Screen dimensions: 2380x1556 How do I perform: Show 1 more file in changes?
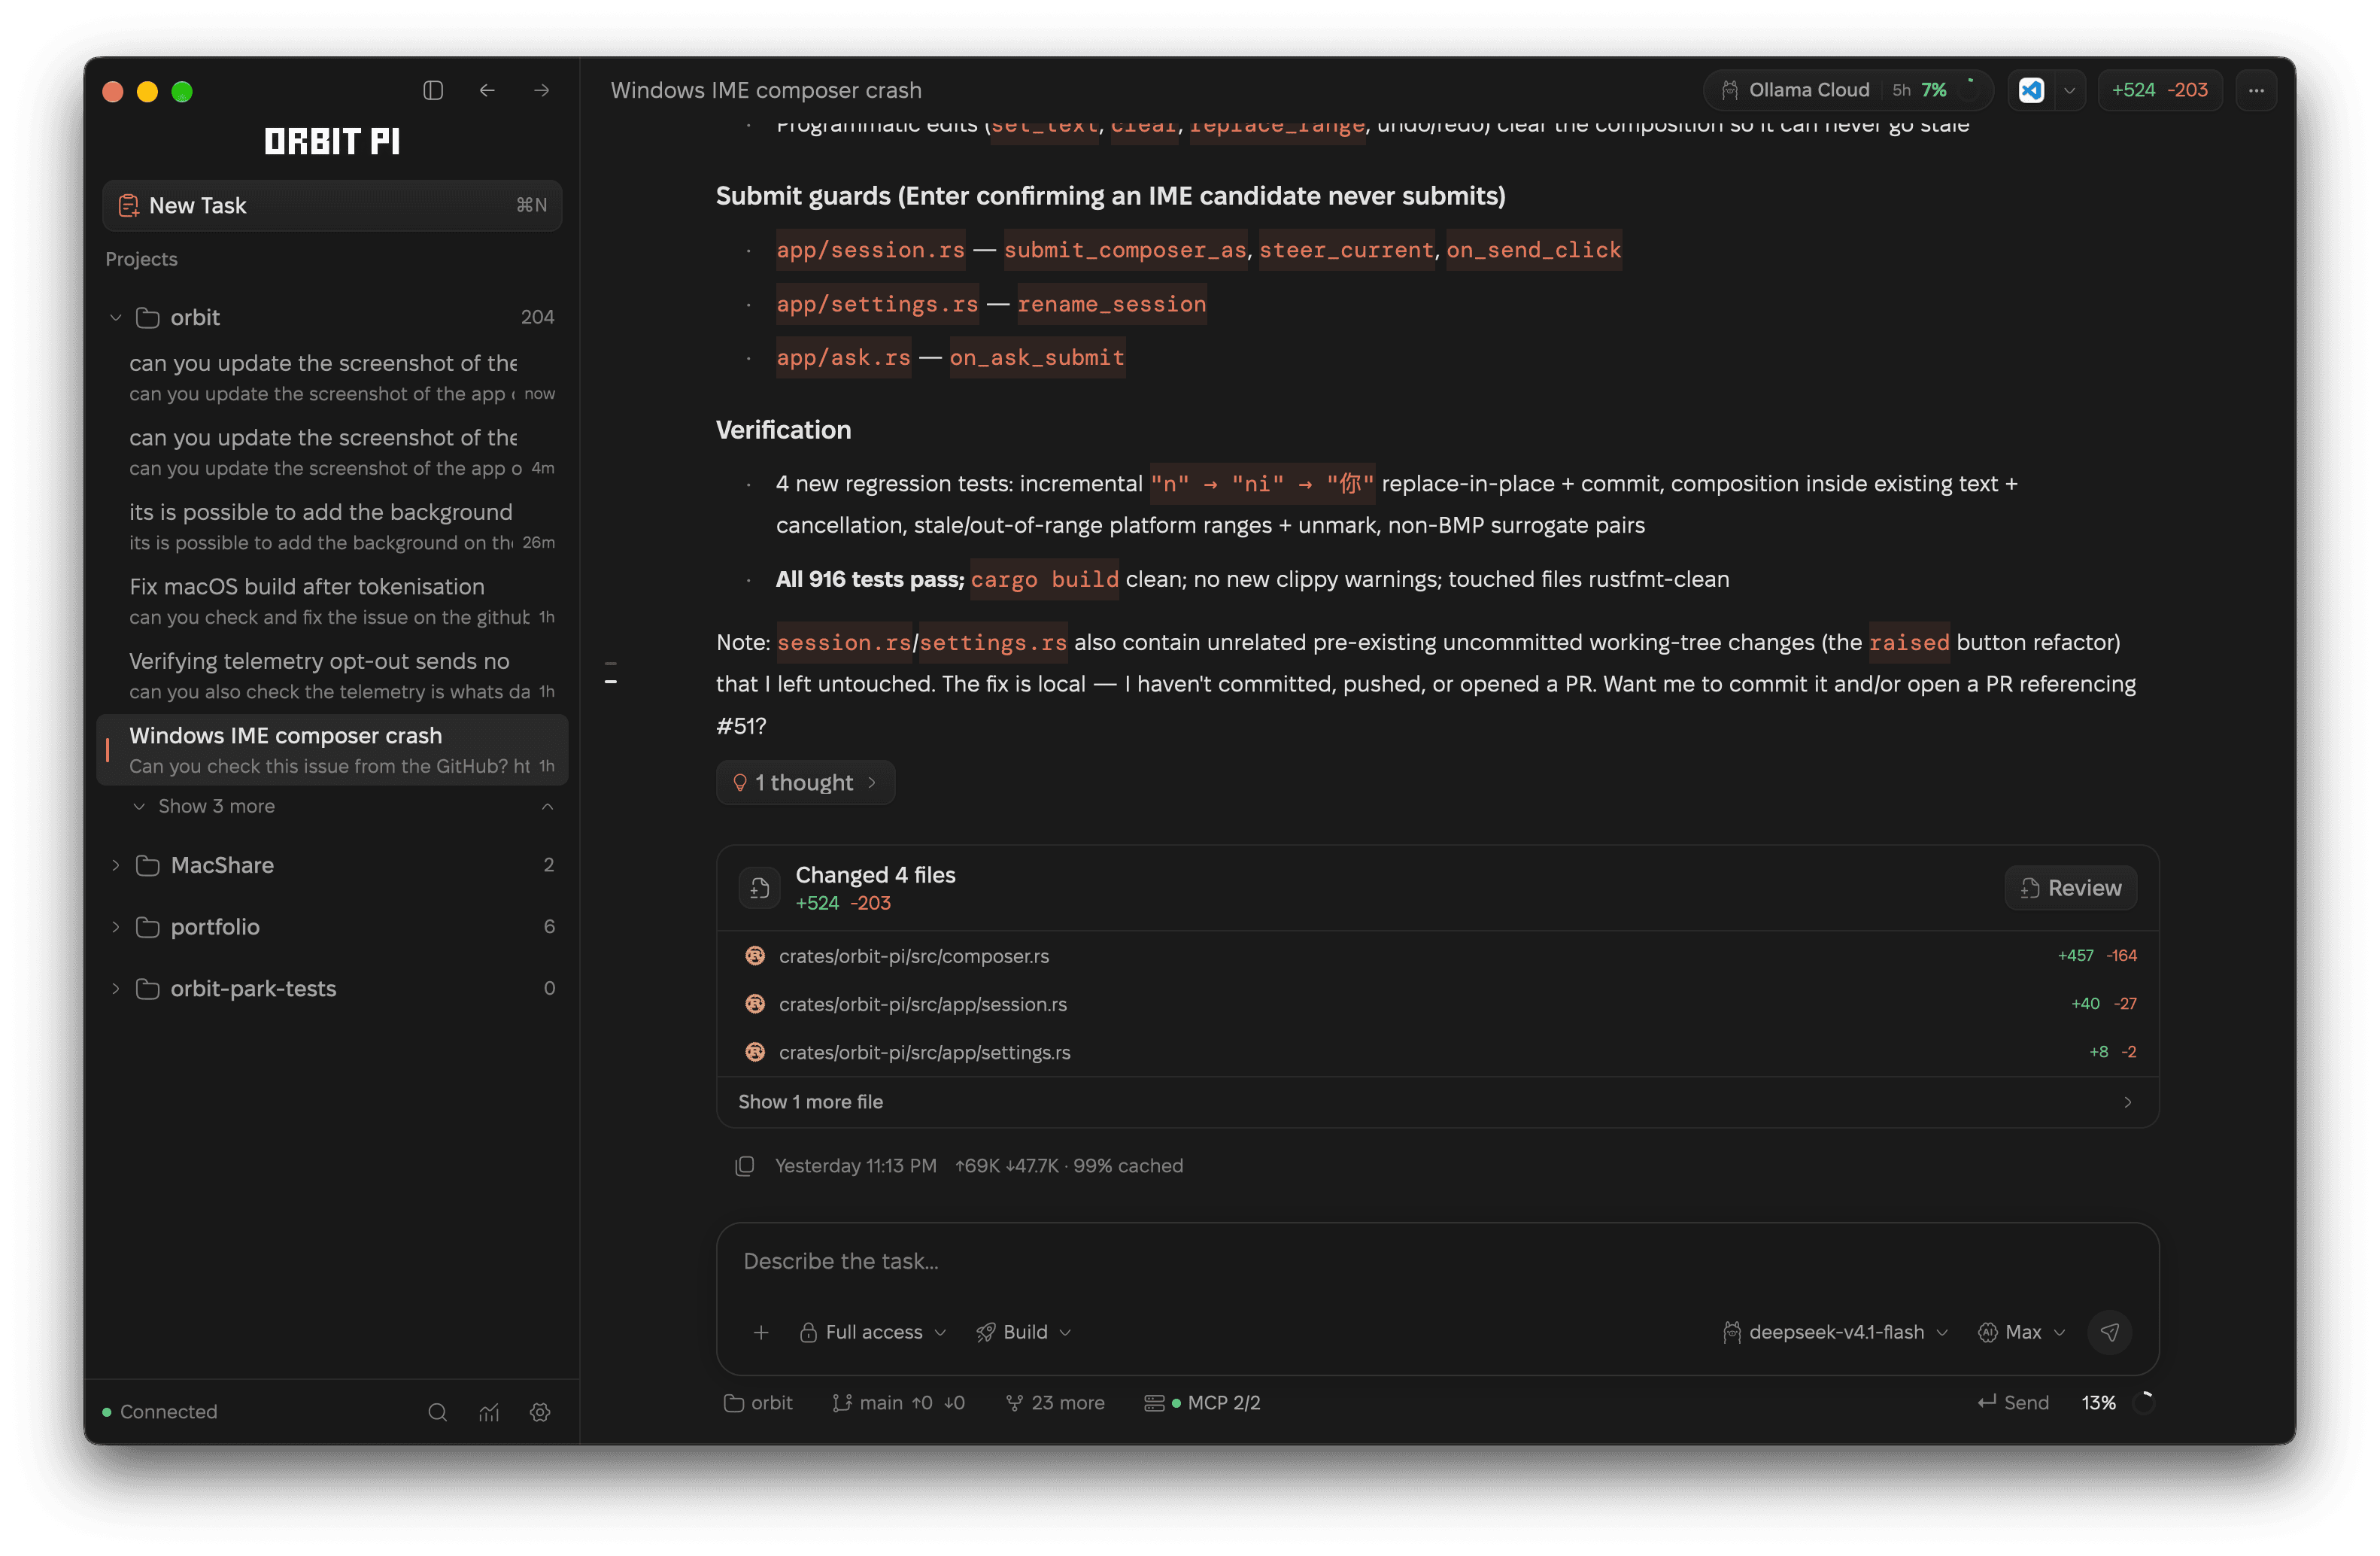[x=1437, y=1101]
